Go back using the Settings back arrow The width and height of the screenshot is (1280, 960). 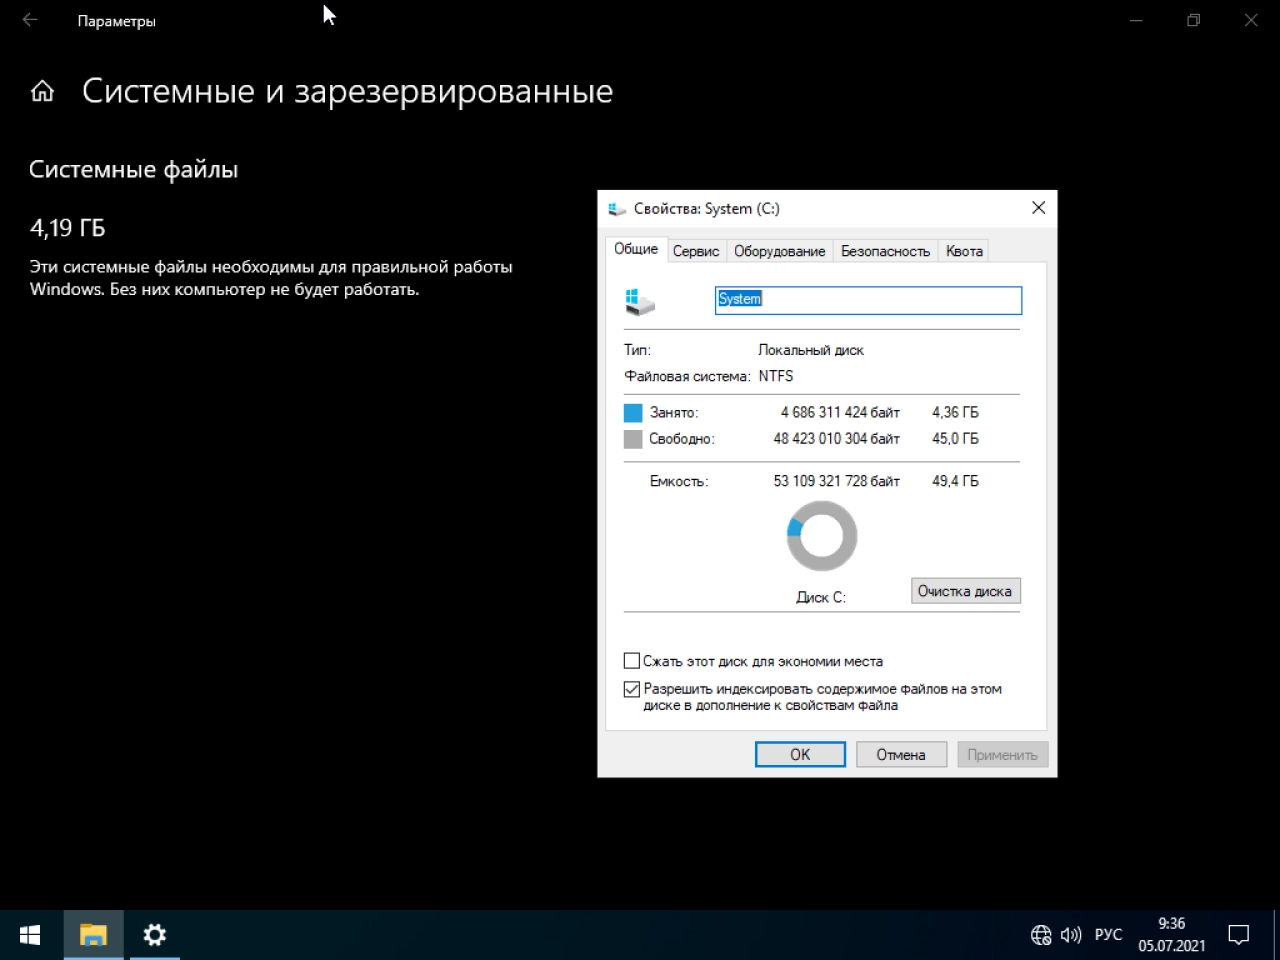click(x=30, y=20)
